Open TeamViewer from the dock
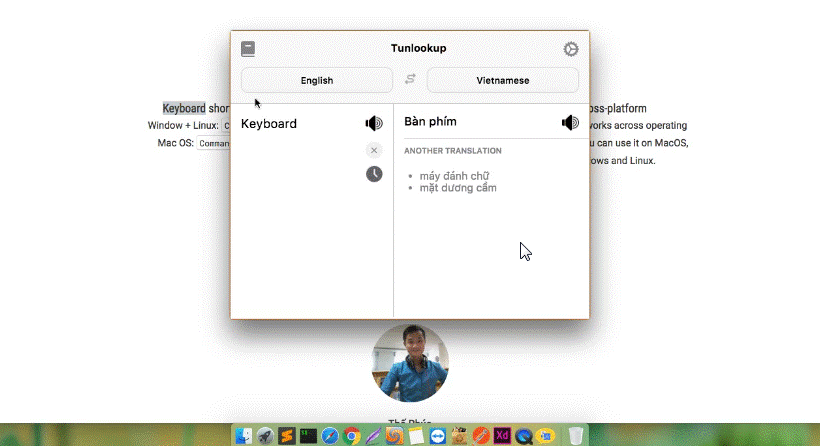Image resolution: width=820 pixels, height=446 pixels. (438, 436)
